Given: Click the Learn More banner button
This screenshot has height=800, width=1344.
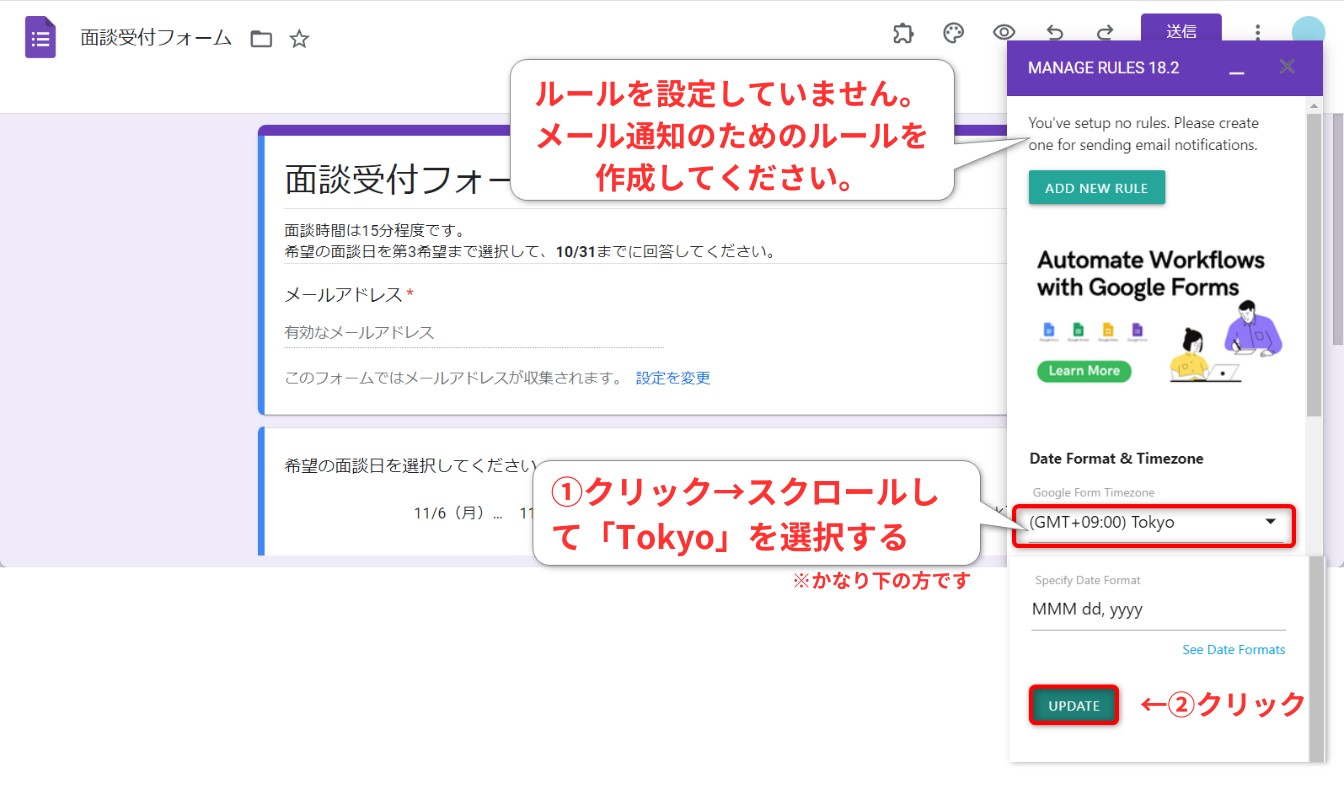Looking at the screenshot, I should (x=1084, y=371).
